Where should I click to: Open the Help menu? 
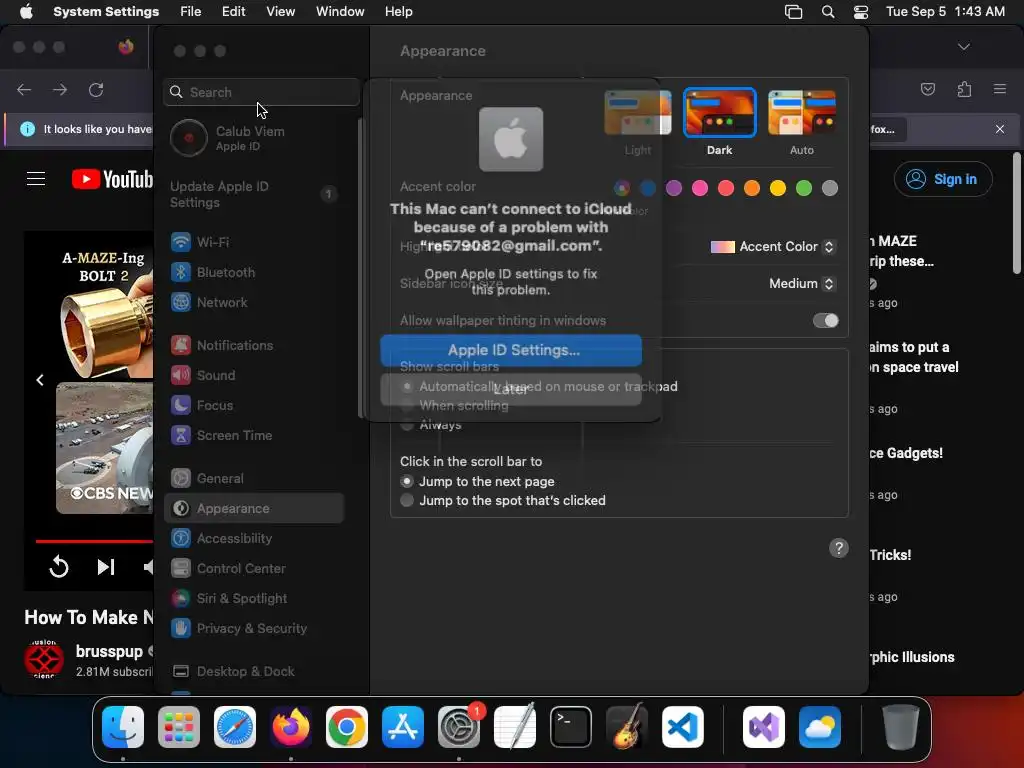tap(398, 12)
